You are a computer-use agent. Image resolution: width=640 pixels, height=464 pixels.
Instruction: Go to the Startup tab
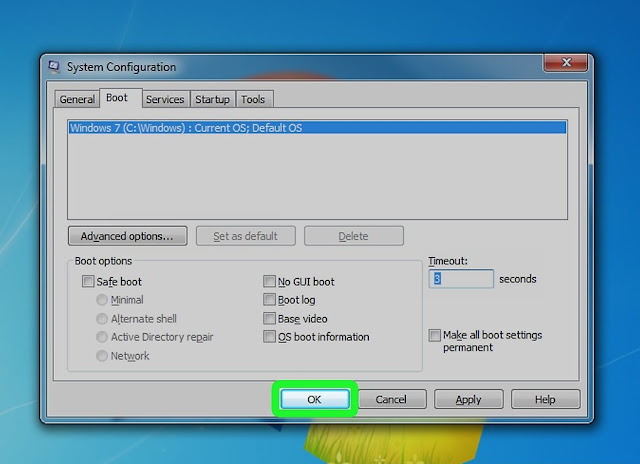212,99
